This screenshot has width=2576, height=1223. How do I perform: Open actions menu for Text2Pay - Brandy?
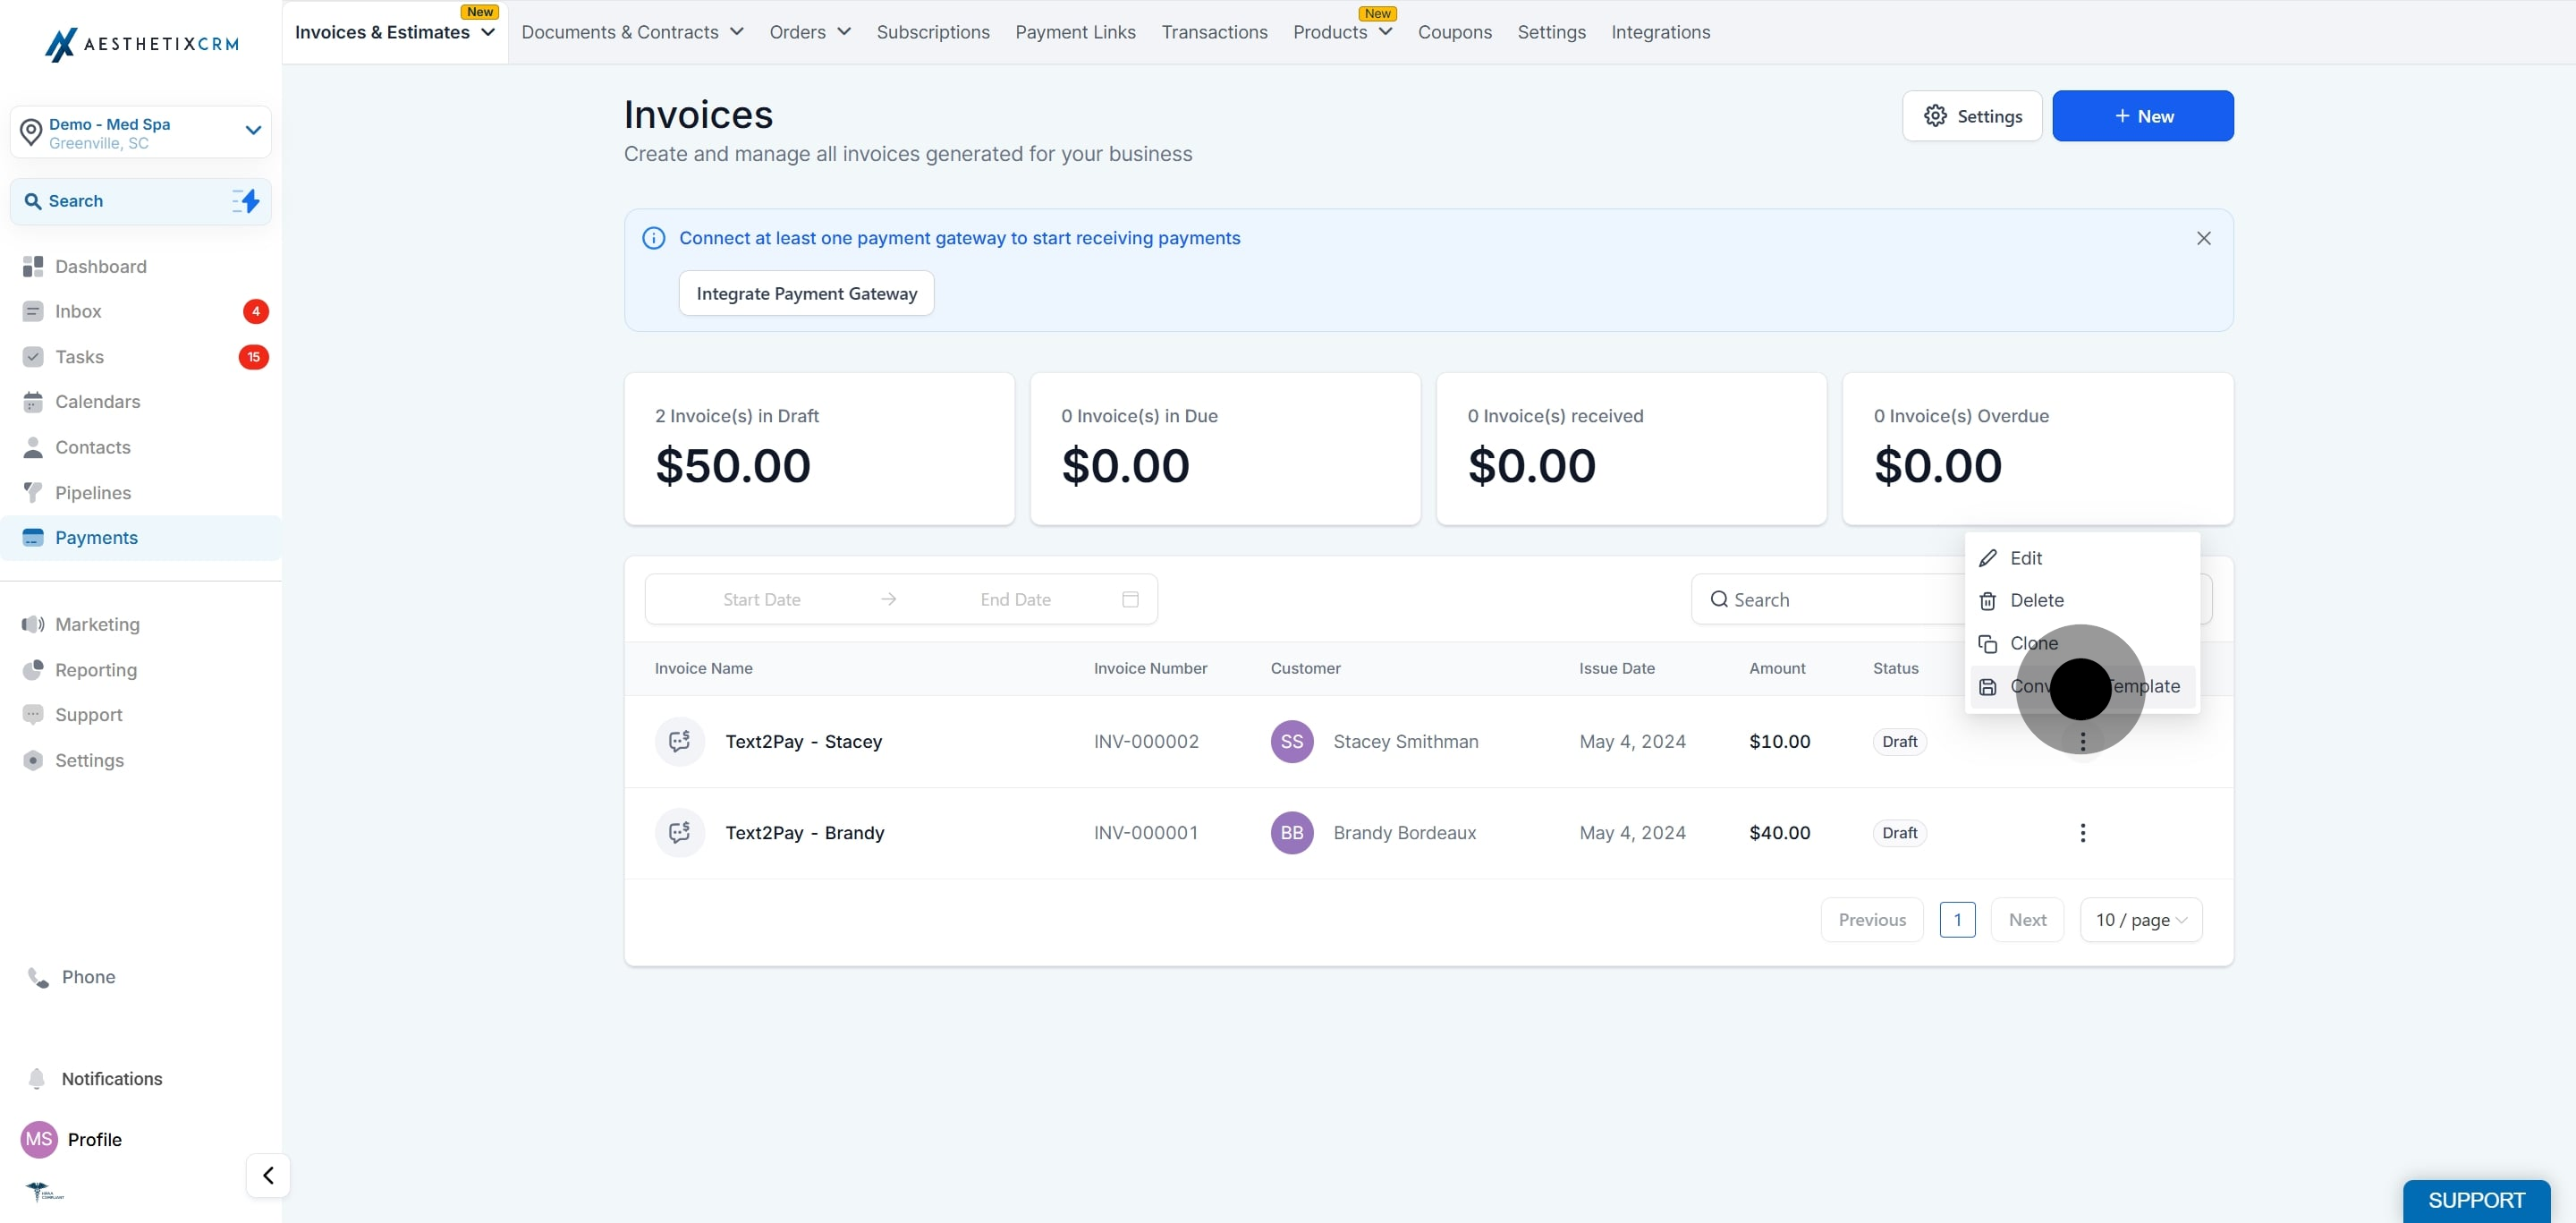2083,833
